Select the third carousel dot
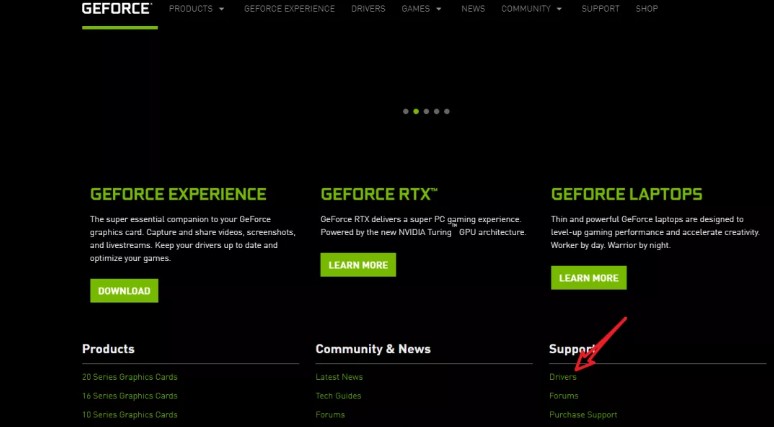The image size is (774, 427). pos(426,112)
